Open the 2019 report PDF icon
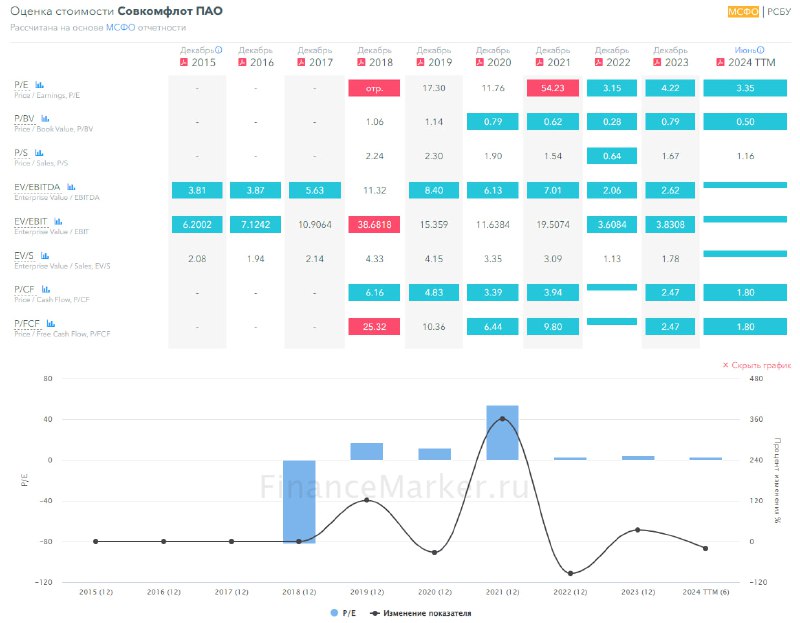This screenshot has height=623, width=800. [x=420, y=62]
